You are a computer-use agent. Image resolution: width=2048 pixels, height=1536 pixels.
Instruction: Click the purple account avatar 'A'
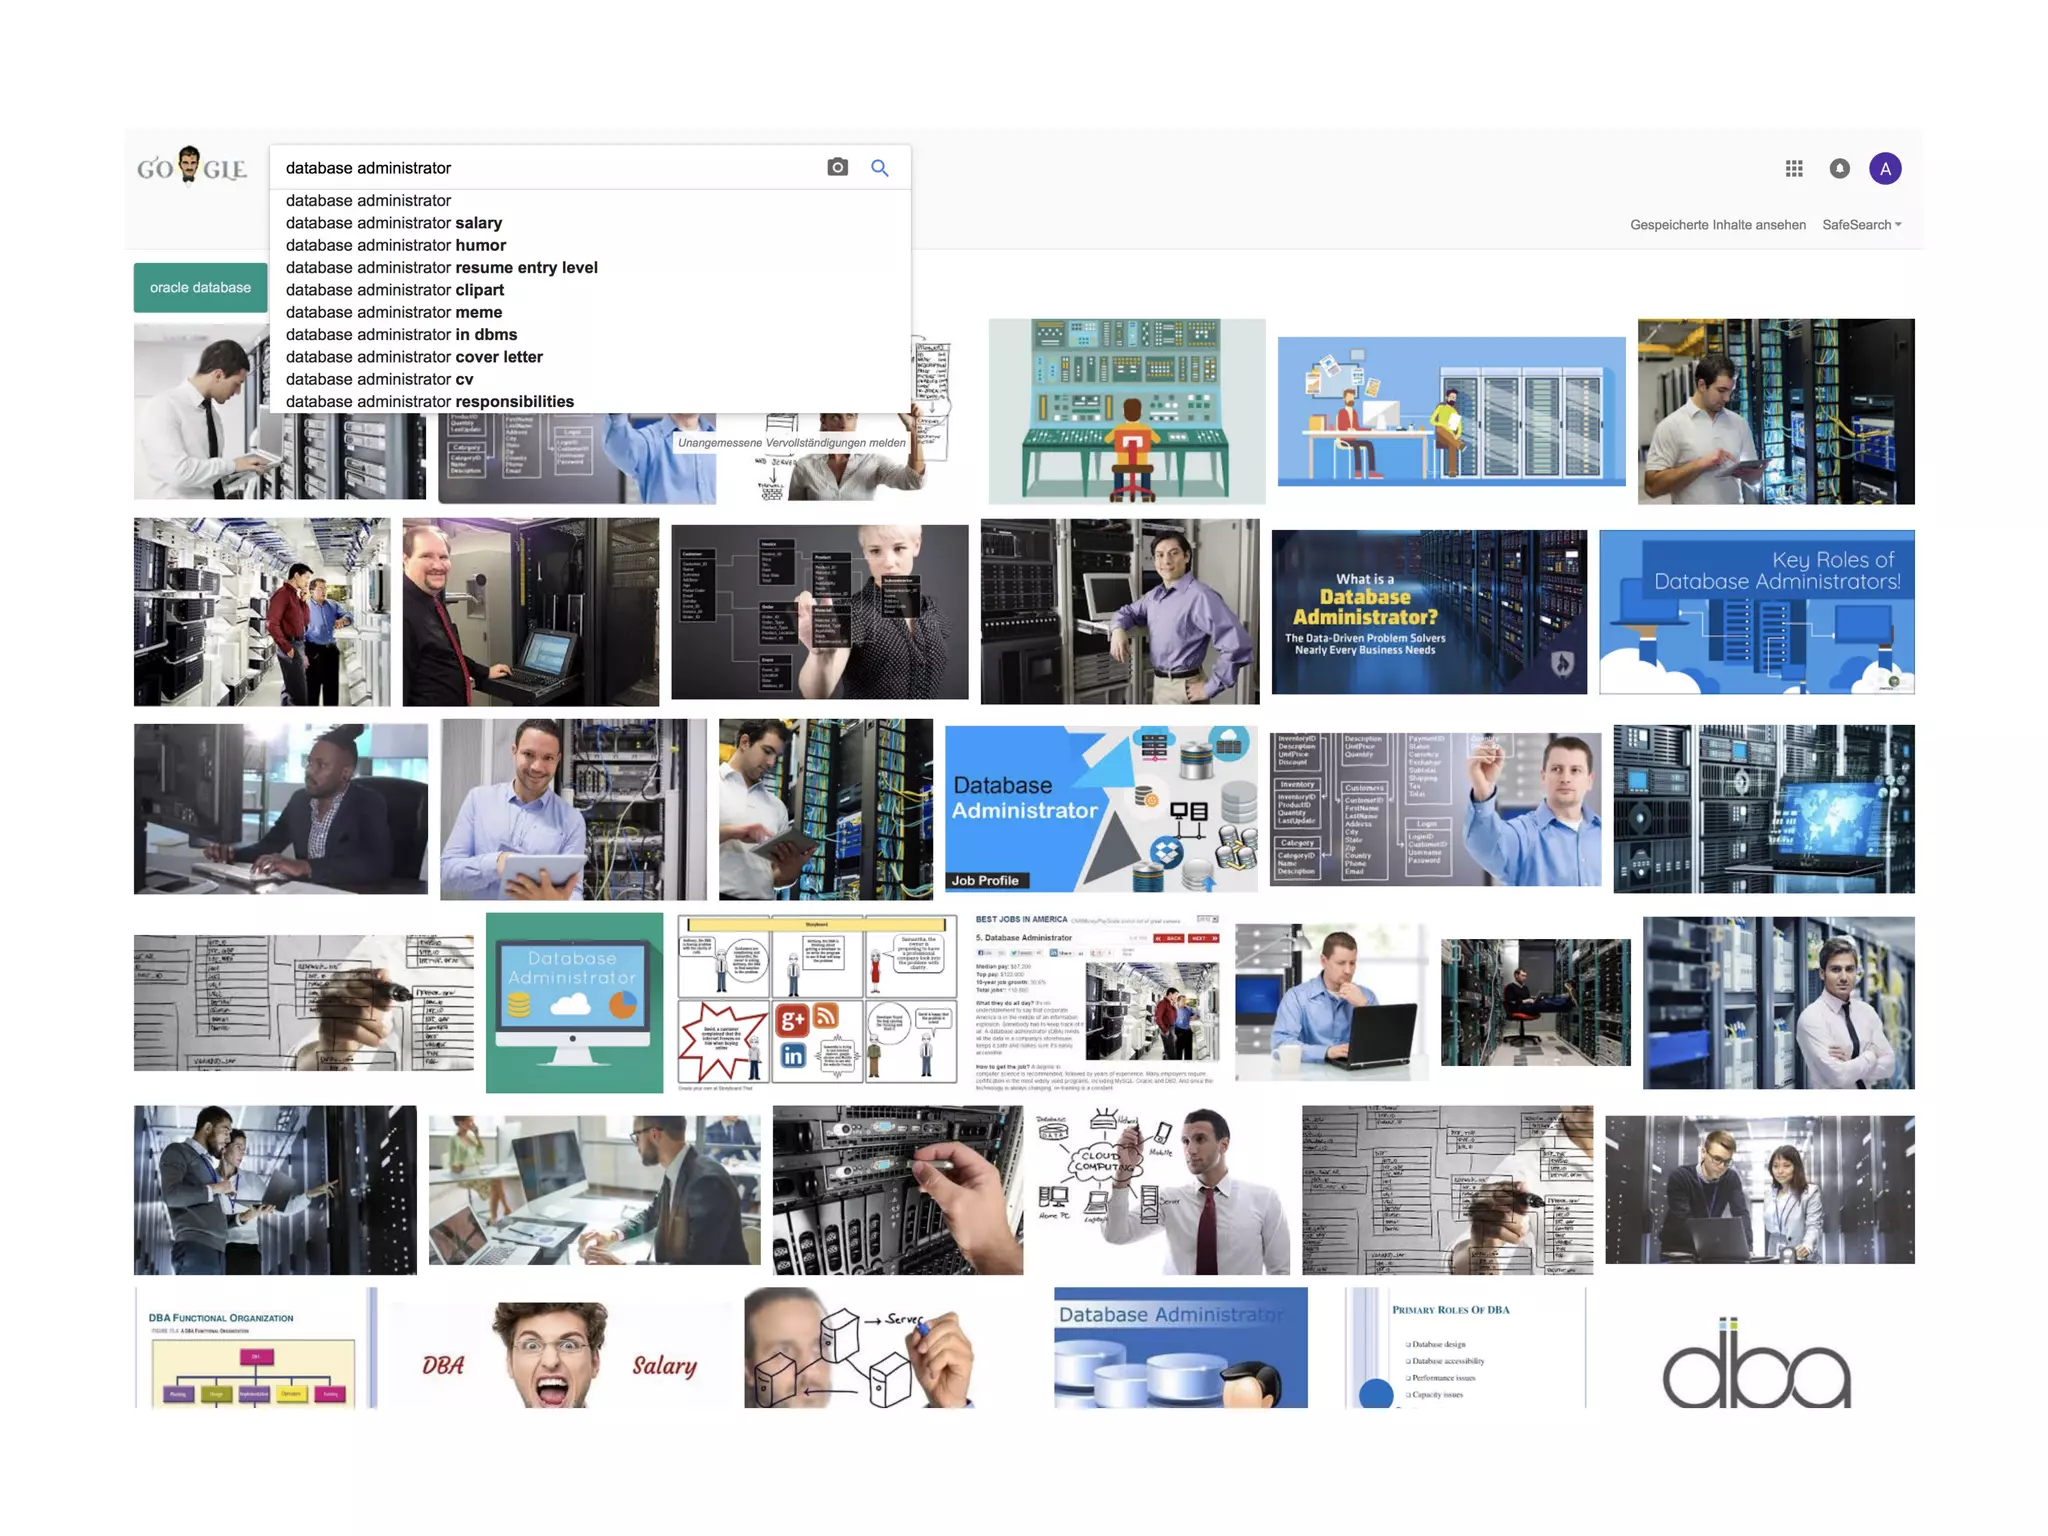point(1885,168)
